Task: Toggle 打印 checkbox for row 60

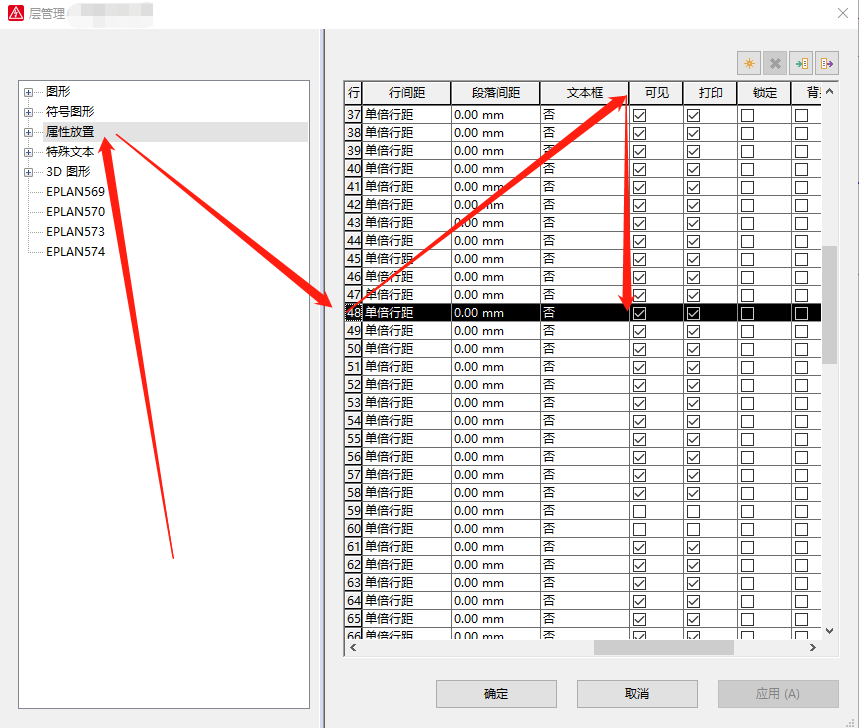Action: (x=694, y=529)
